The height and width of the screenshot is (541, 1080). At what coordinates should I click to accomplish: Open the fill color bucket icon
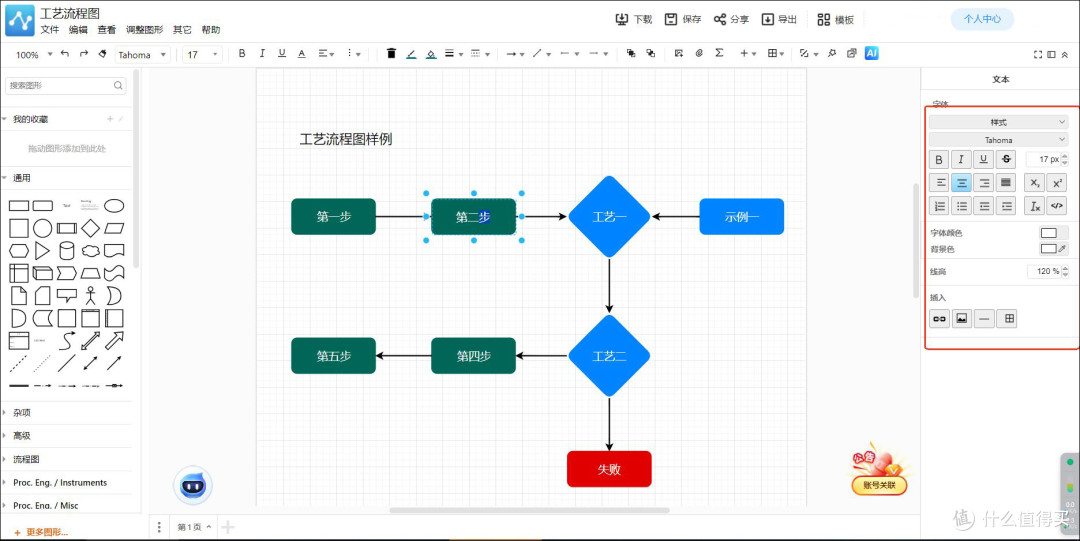pos(431,54)
